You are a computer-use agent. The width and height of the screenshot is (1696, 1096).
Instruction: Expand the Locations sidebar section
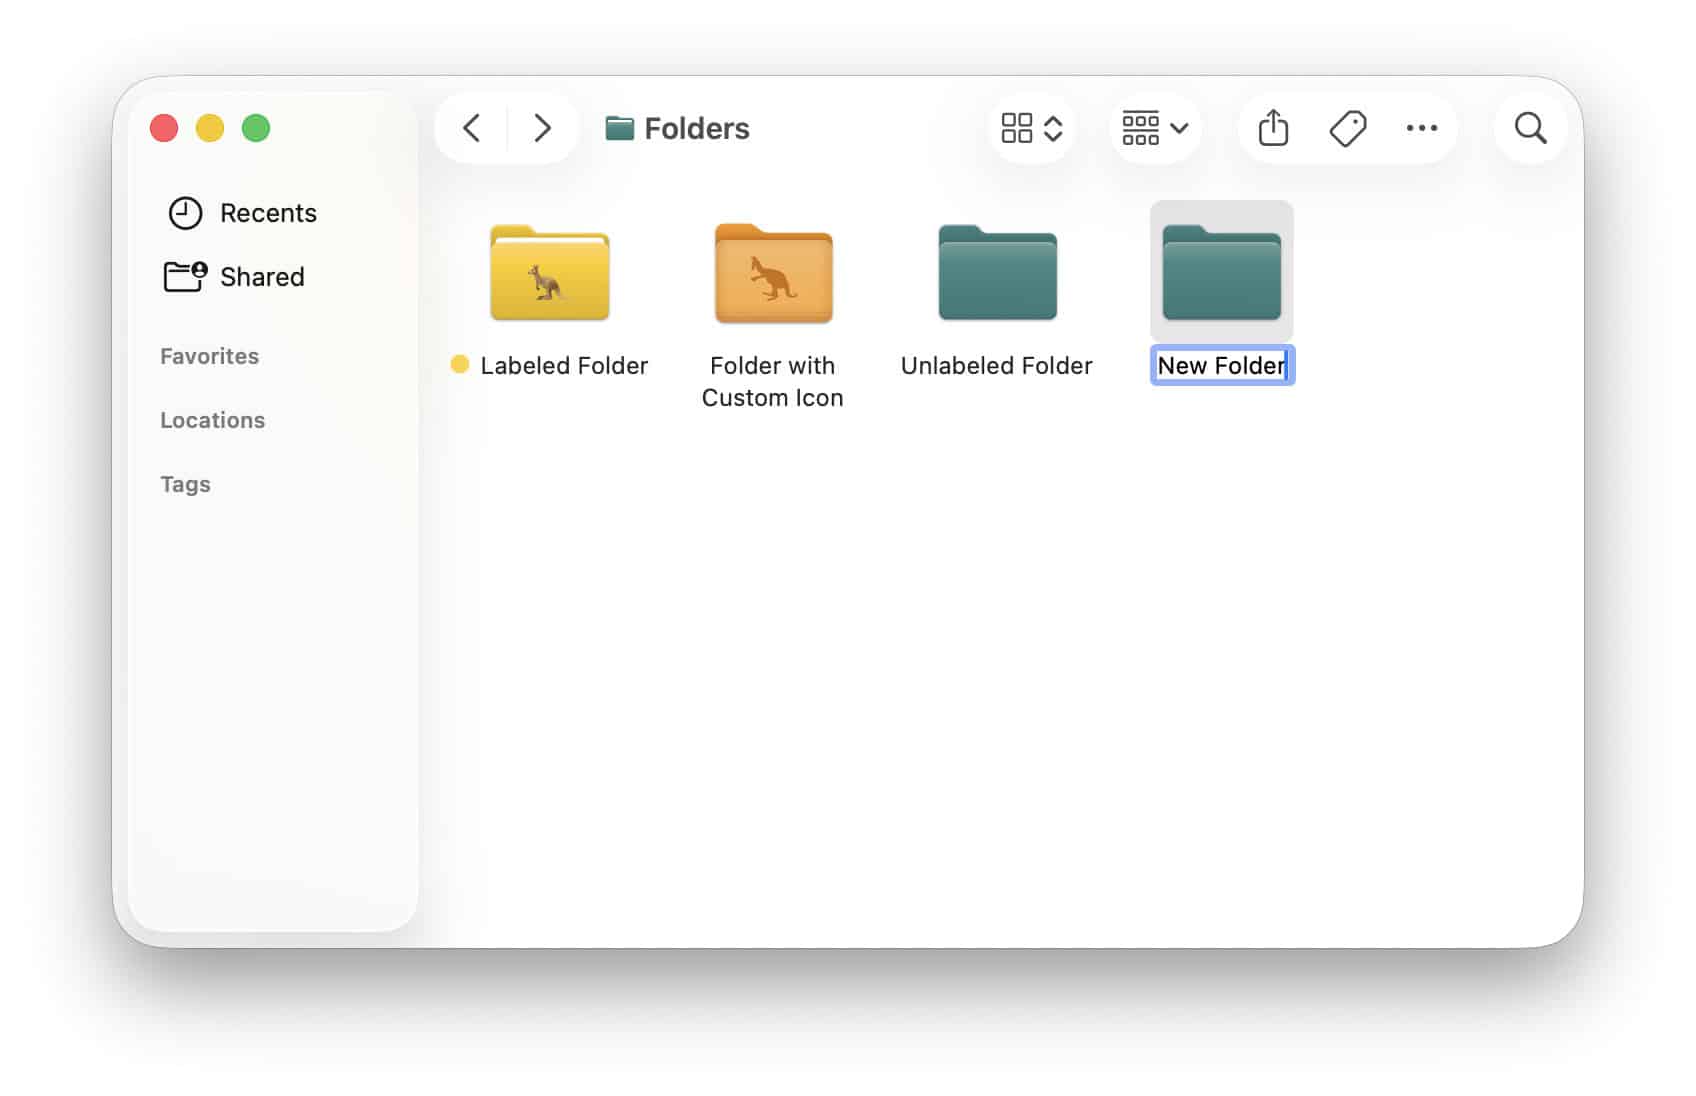(x=212, y=420)
